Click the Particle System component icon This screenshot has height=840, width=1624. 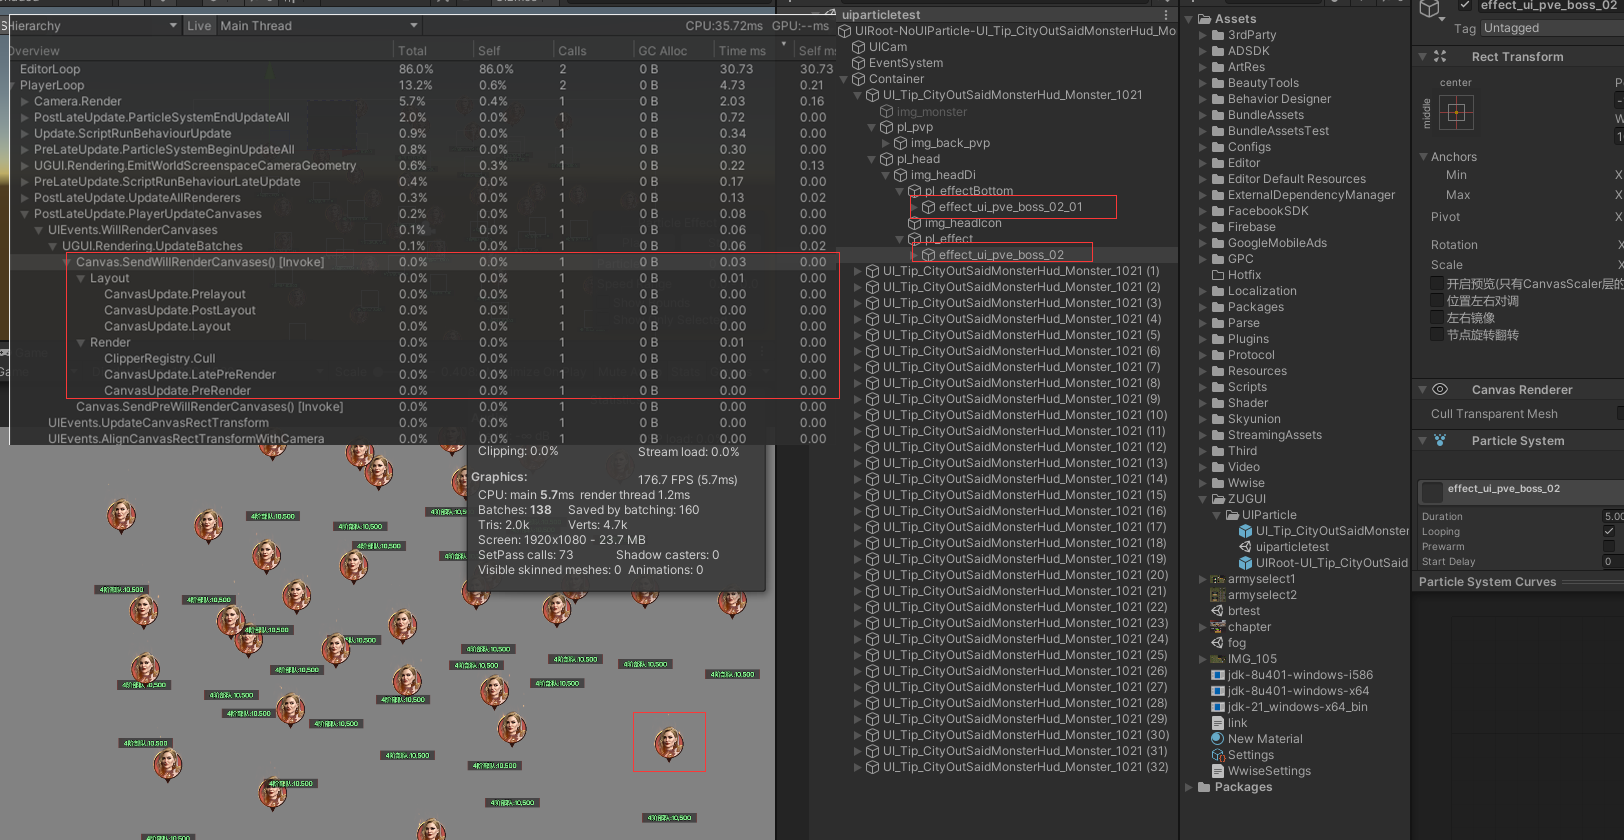(1440, 441)
